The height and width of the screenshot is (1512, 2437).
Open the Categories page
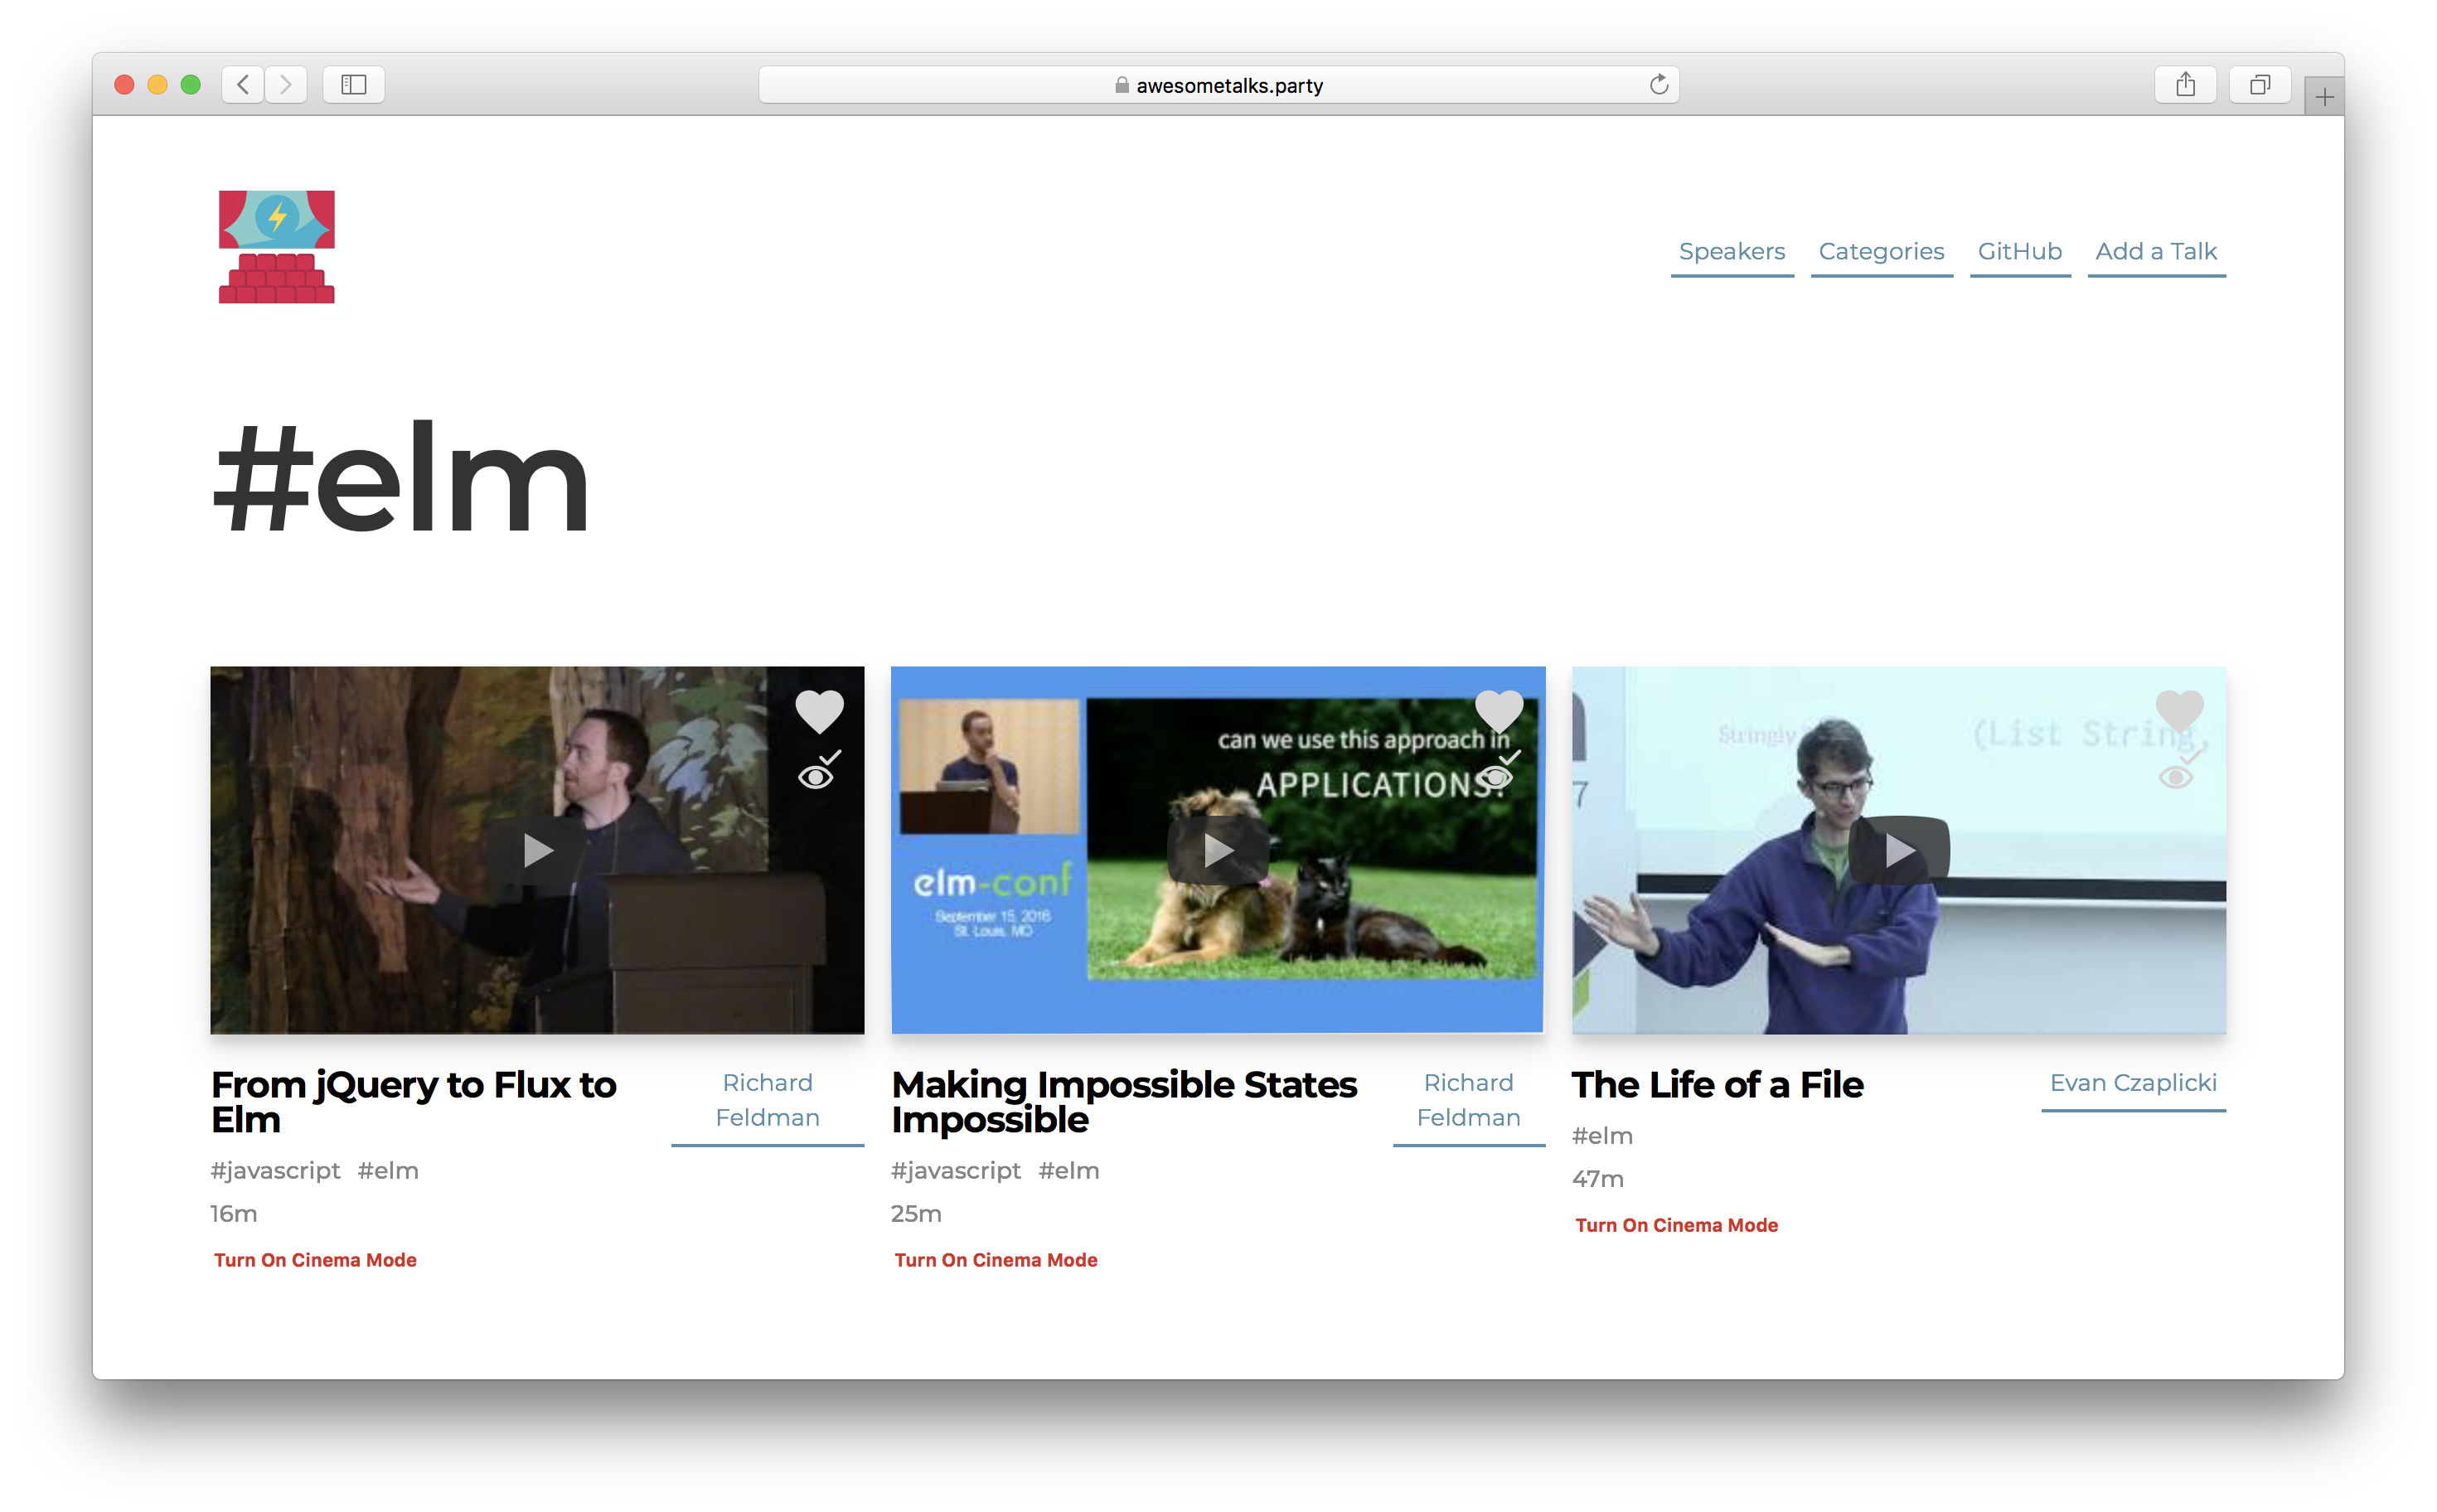(1881, 251)
